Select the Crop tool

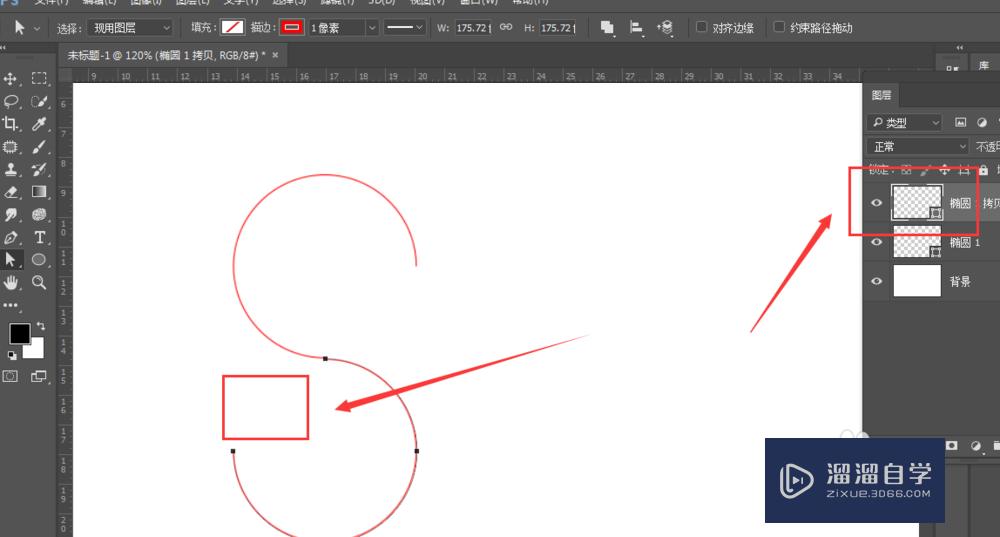(10, 124)
